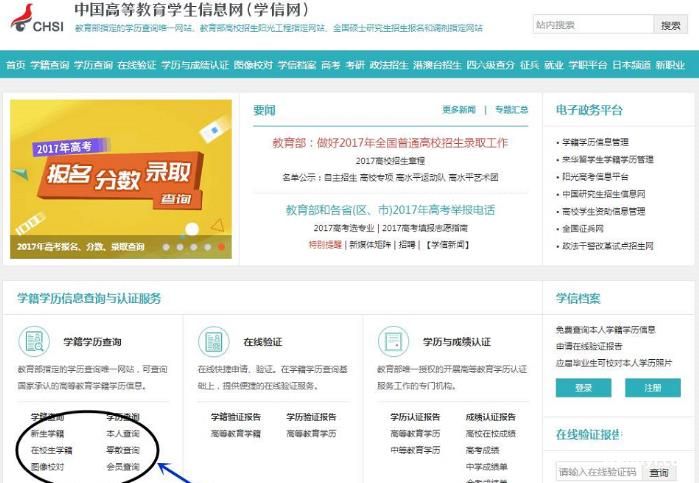Open 学历查询 in the navigation bar
This screenshot has height=483, width=699.
(x=93, y=65)
